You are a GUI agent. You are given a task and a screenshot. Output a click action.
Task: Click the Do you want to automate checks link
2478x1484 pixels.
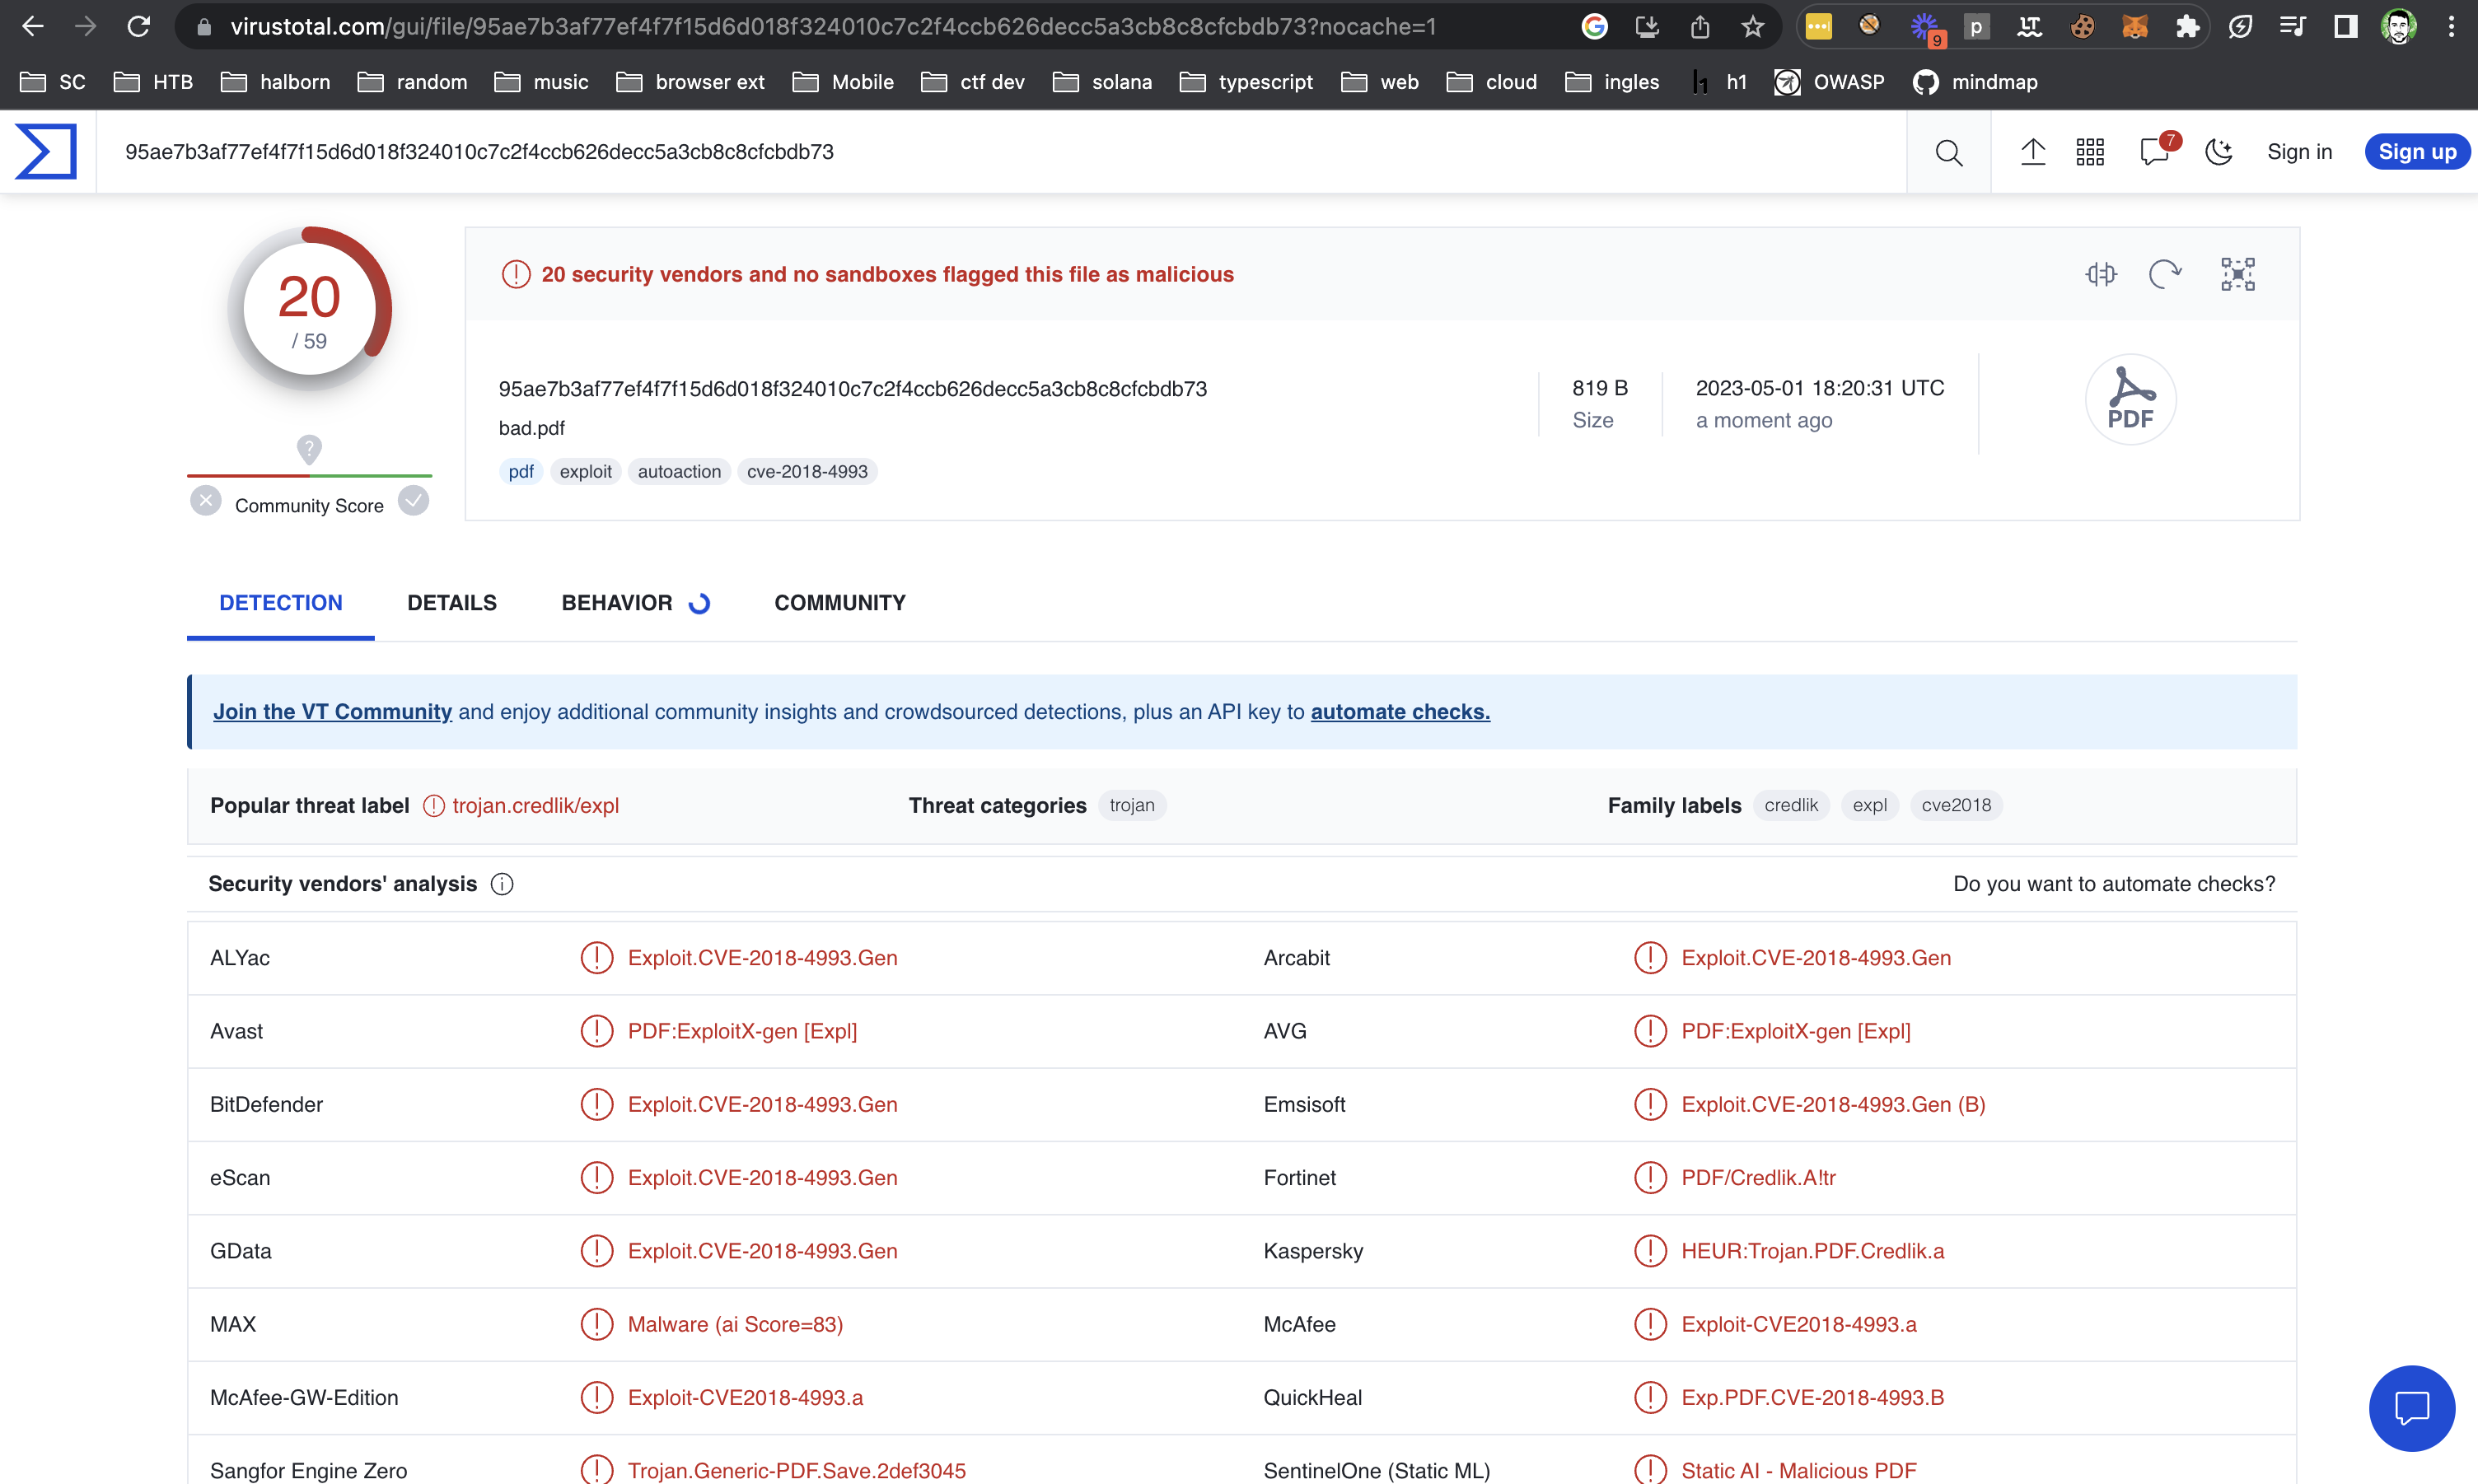pos(2114,884)
